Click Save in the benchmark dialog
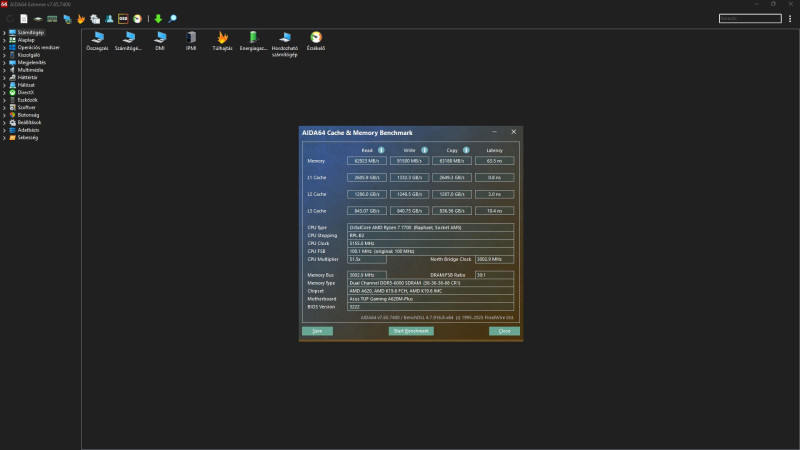This screenshot has height=450, width=800. (317, 331)
